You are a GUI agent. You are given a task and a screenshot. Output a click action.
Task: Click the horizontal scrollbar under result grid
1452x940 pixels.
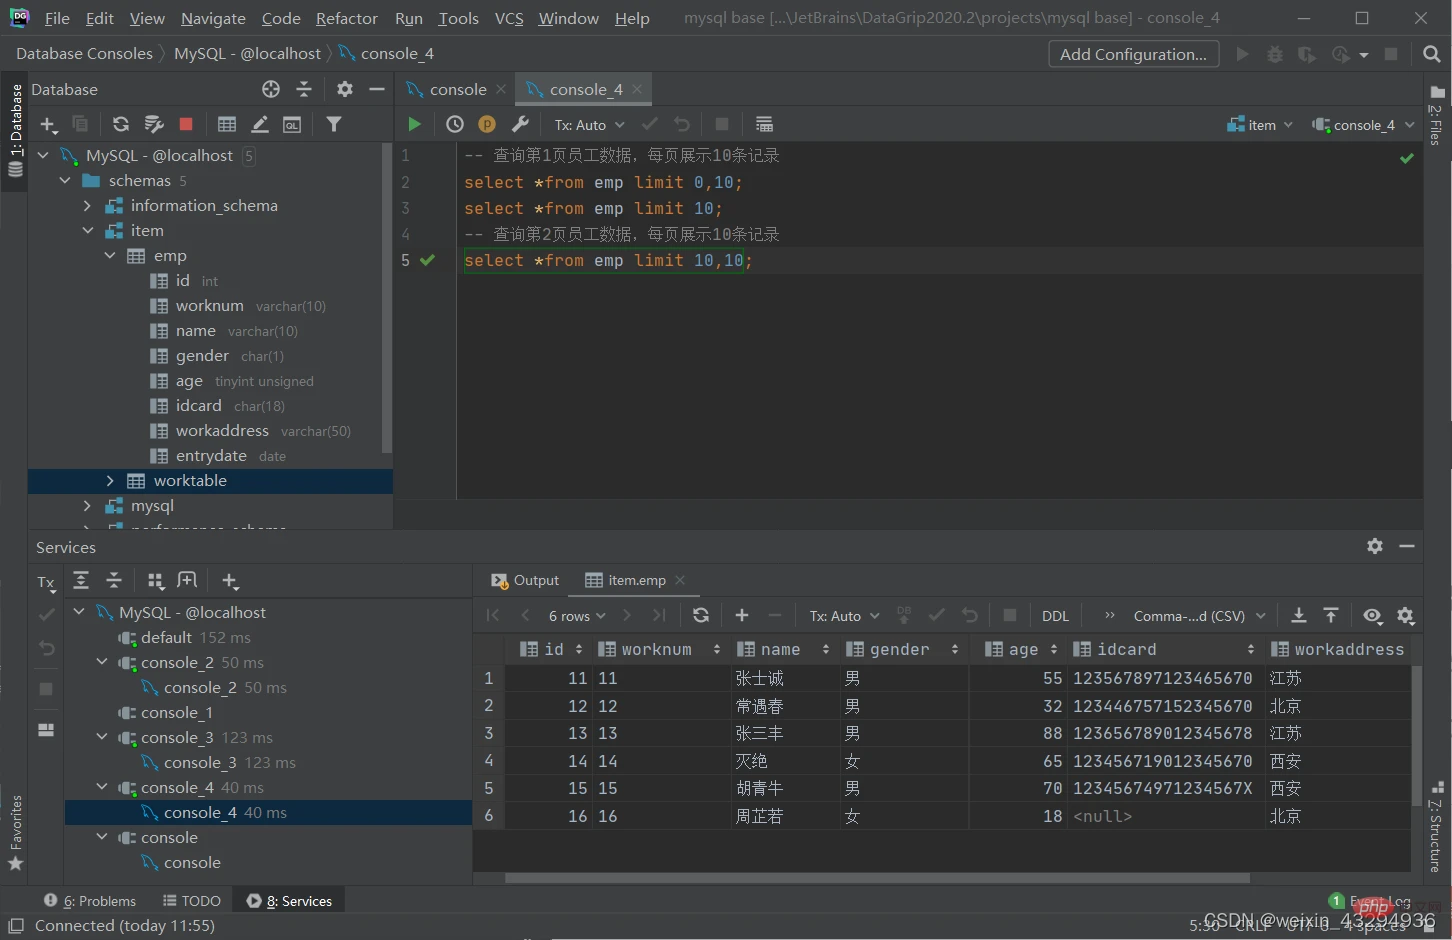(877, 878)
